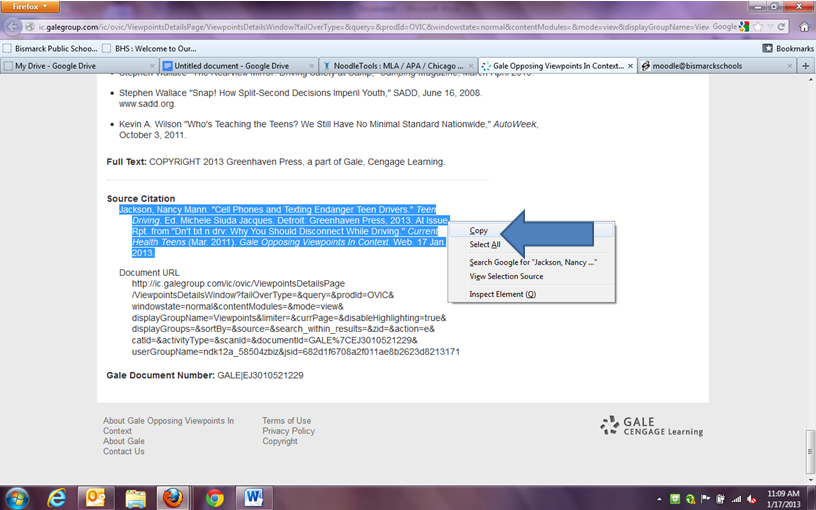Click the highlighted Jackson, Nancy Mann citation text
This screenshot has width=816, height=510.
pyautogui.click(x=284, y=231)
